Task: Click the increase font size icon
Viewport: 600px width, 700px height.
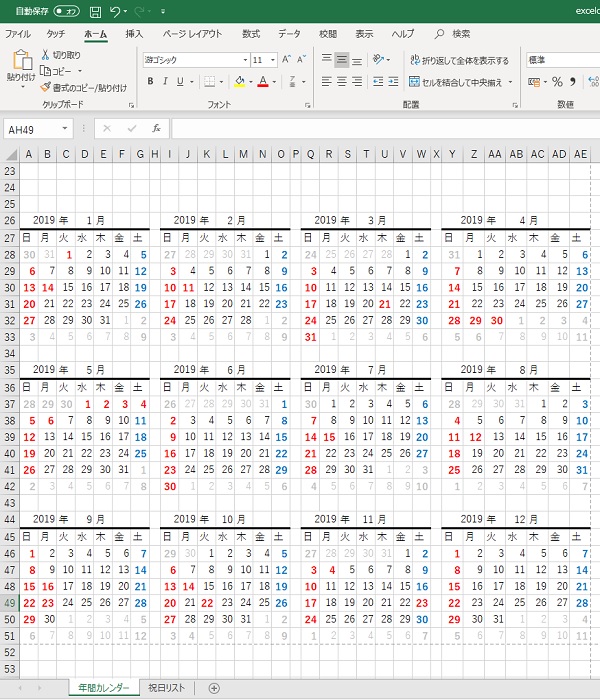Action: point(287,59)
